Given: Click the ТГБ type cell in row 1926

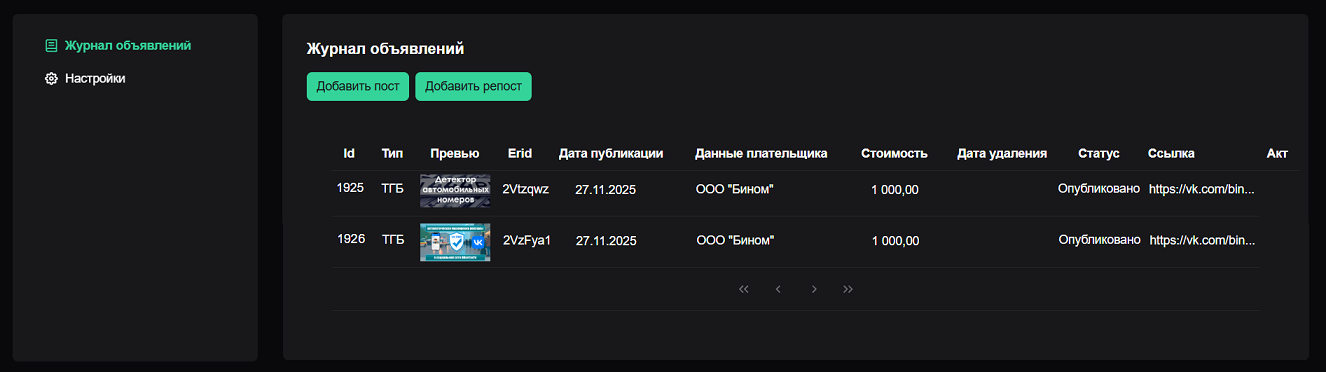Looking at the screenshot, I should tap(394, 239).
